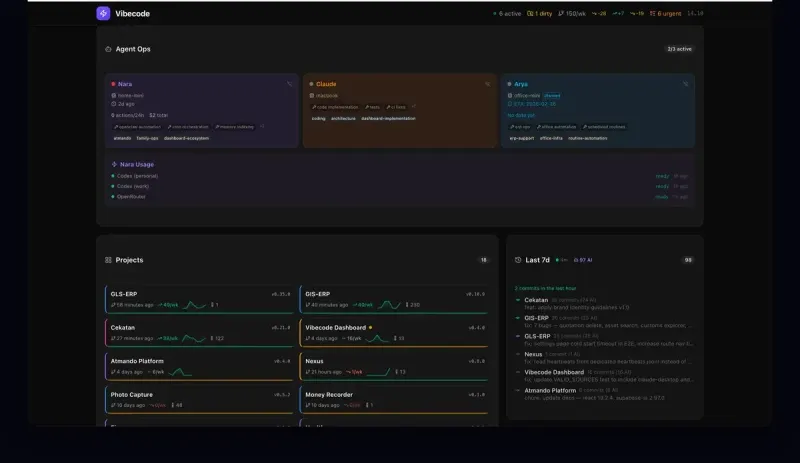The image size is (800, 463).
Task: Click the 'dashboard-ecosystem' tag on Nara card
Action: pyautogui.click(x=186, y=138)
